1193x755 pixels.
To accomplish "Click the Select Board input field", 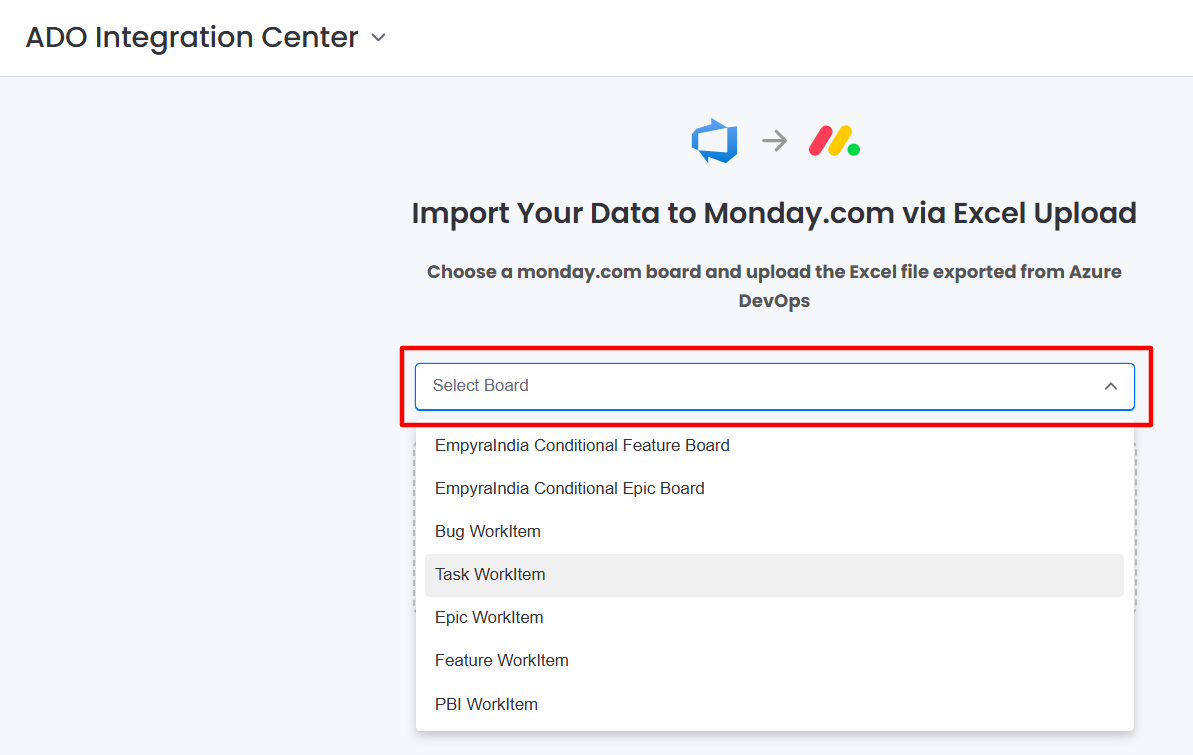I will (x=775, y=386).
